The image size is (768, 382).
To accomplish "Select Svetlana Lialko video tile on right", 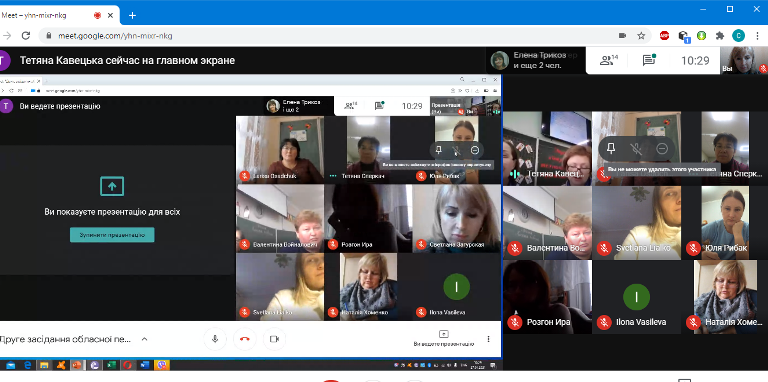I will click(637, 223).
